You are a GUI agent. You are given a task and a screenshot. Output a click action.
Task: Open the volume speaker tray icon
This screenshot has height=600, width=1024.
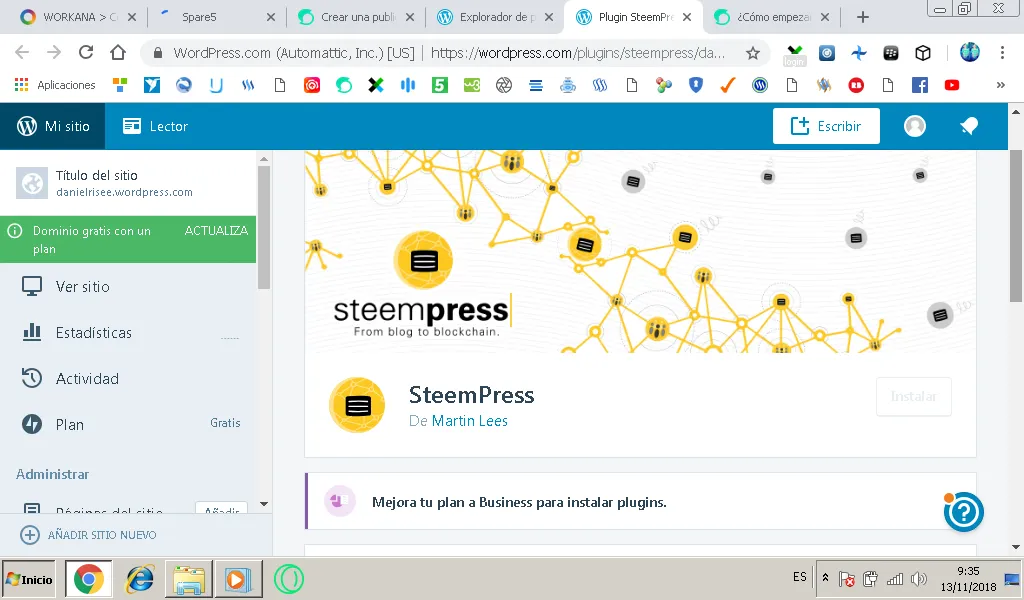click(x=919, y=578)
